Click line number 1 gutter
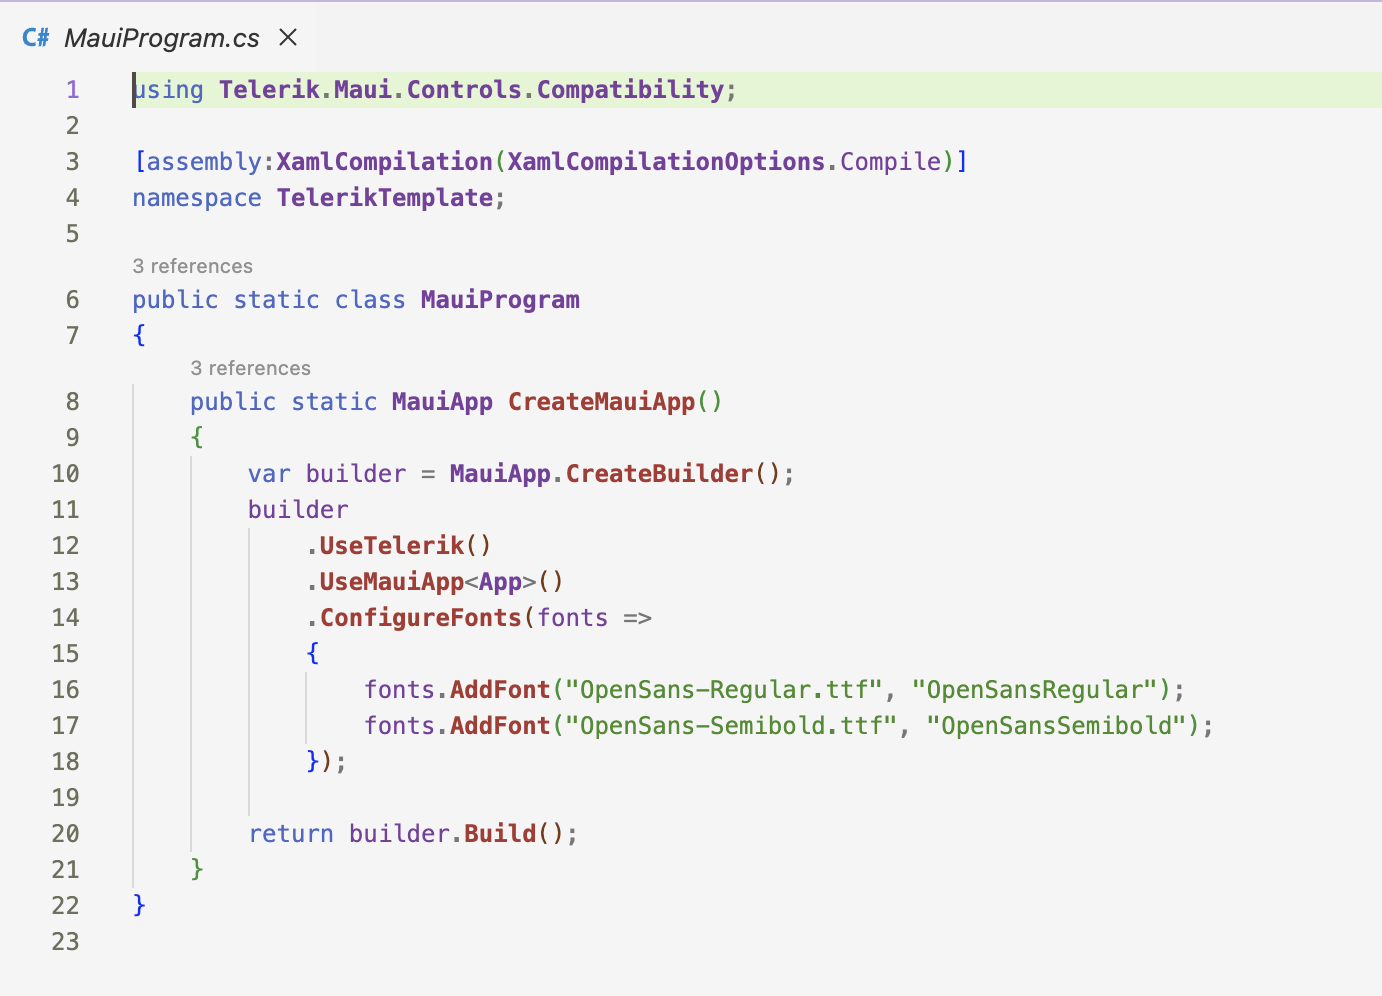The height and width of the screenshot is (996, 1382). tap(72, 89)
